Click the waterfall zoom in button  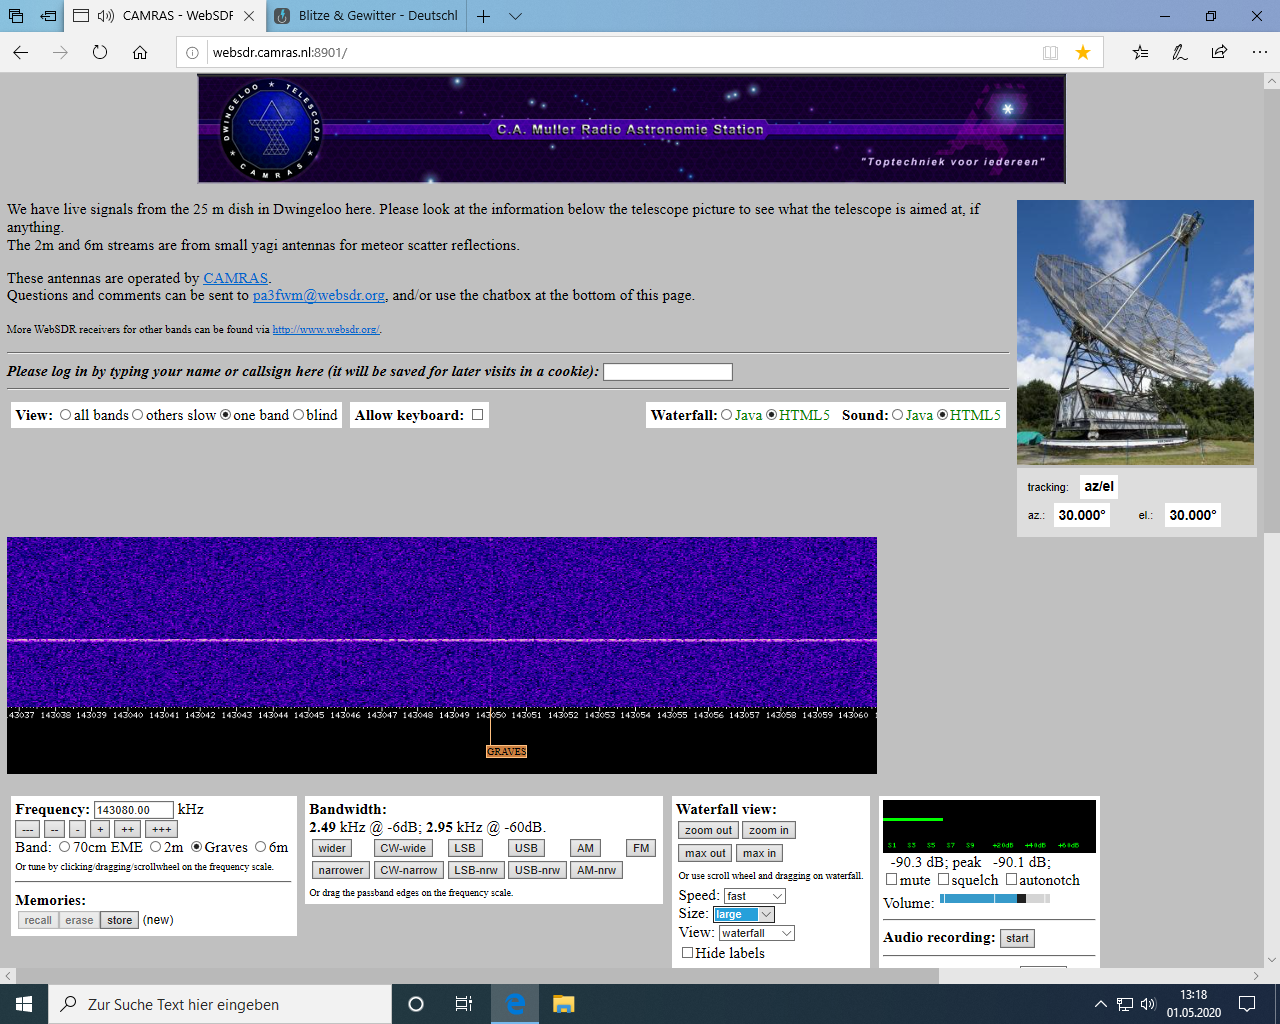[x=769, y=830]
